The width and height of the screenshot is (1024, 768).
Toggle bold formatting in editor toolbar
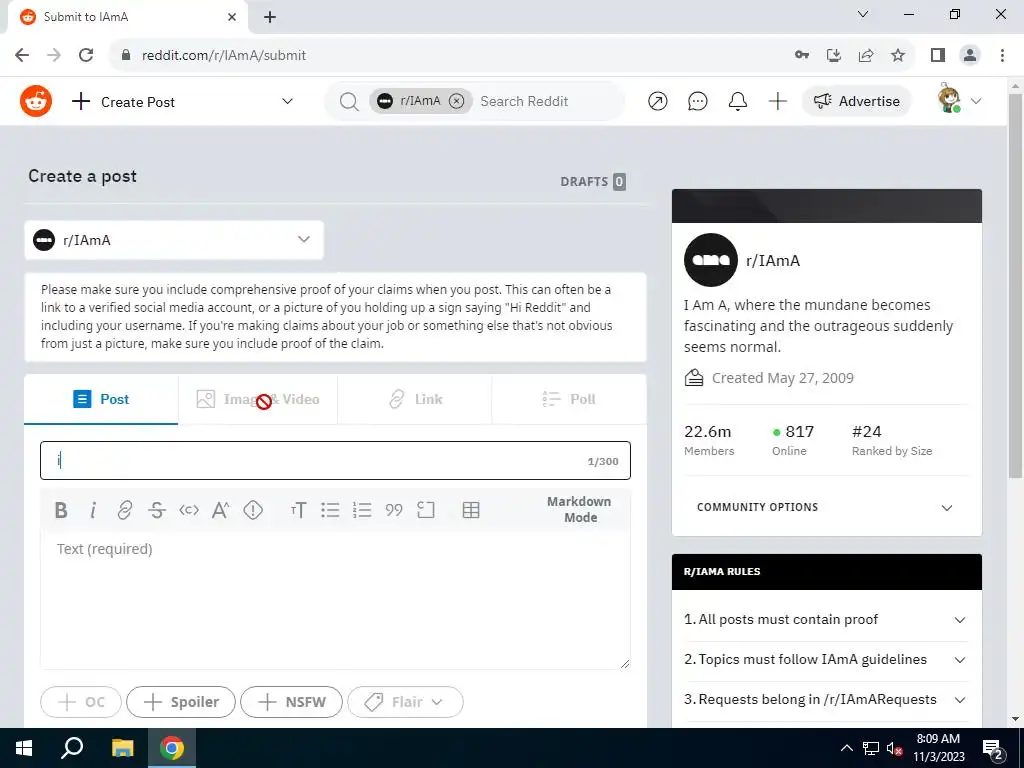pyautogui.click(x=61, y=510)
